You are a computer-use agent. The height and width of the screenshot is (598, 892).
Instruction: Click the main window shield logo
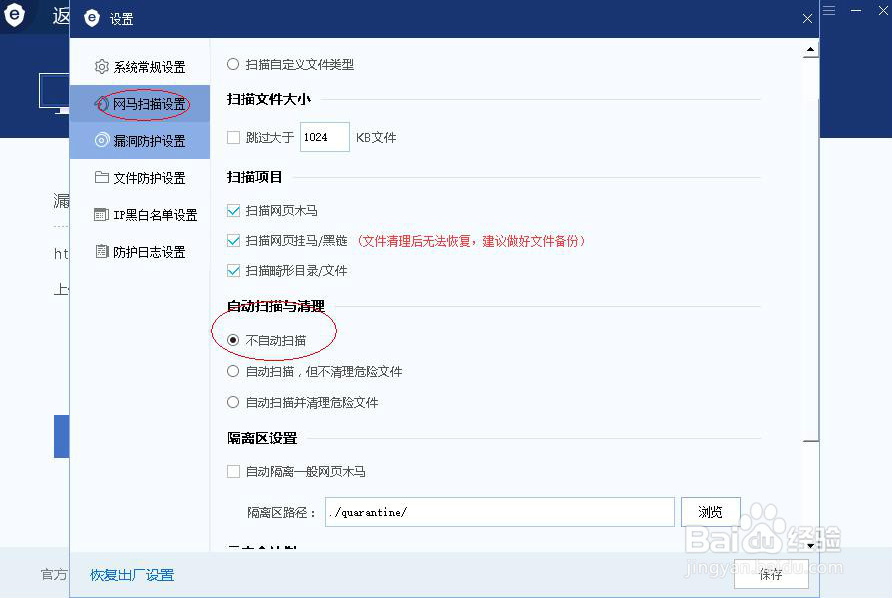click(x=14, y=15)
